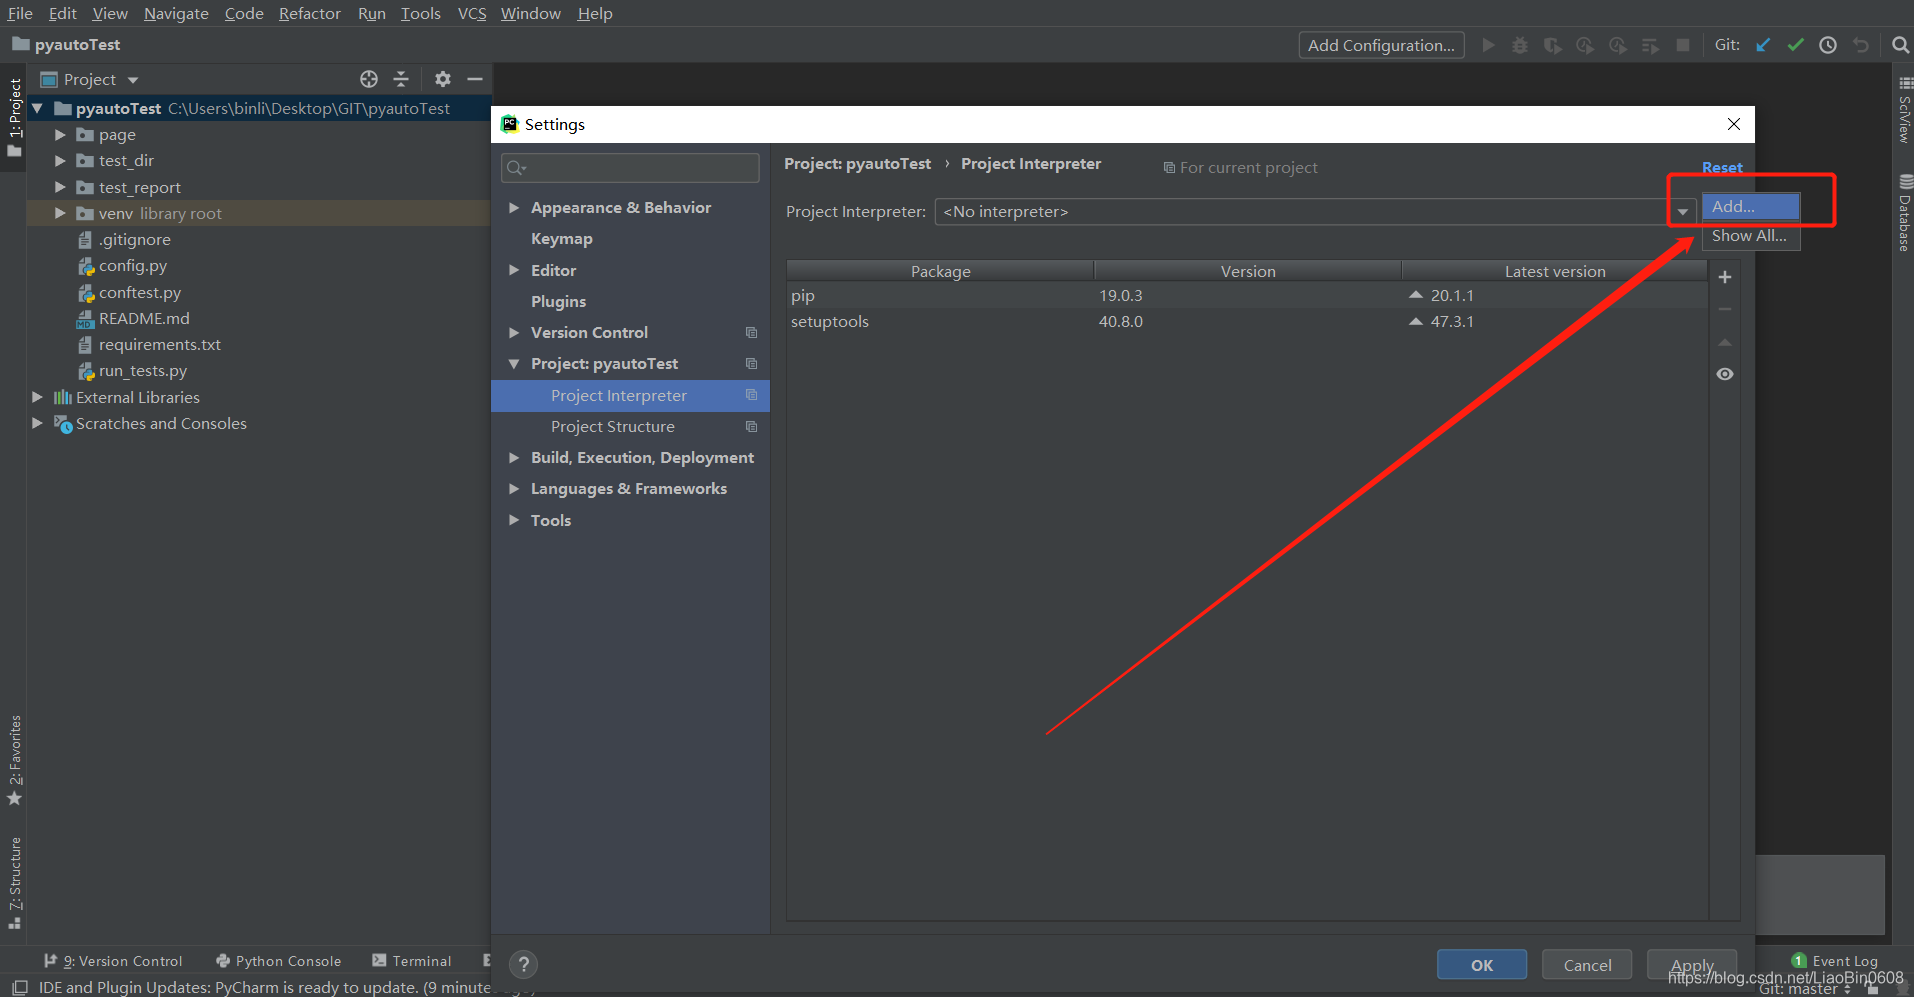Expand the test_dir folder
Viewport: 1914px width, 997px height.
click(60, 160)
